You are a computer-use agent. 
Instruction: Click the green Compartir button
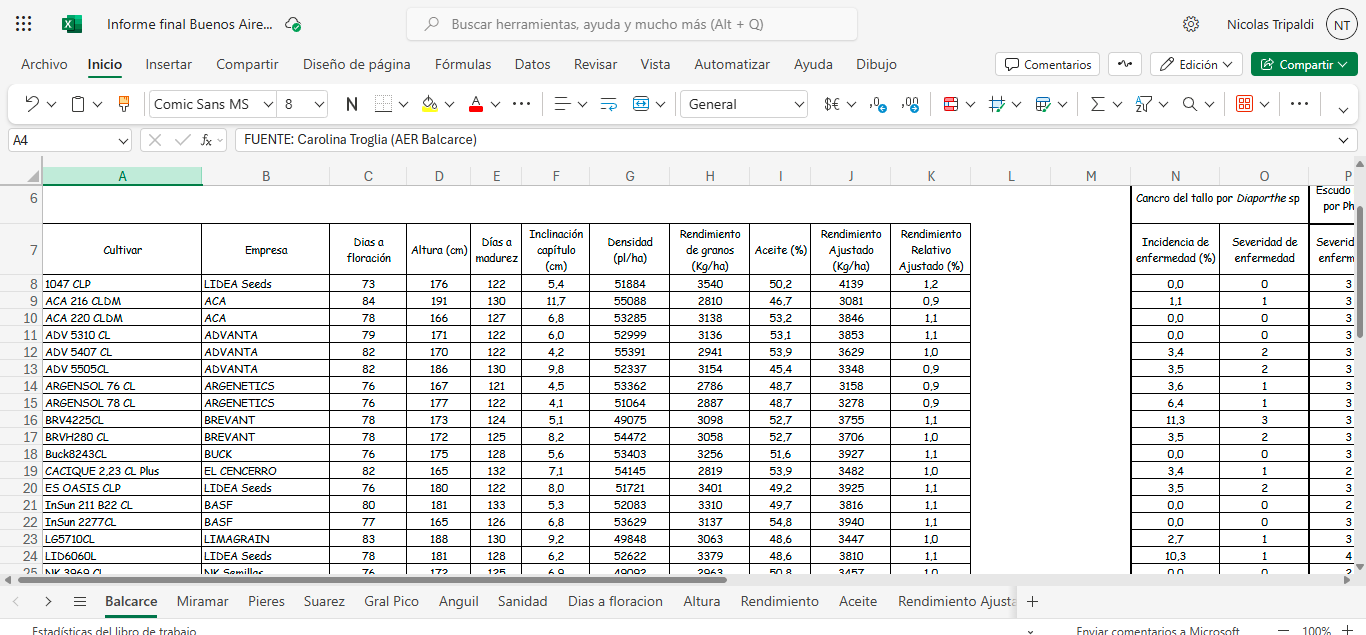tap(1304, 64)
